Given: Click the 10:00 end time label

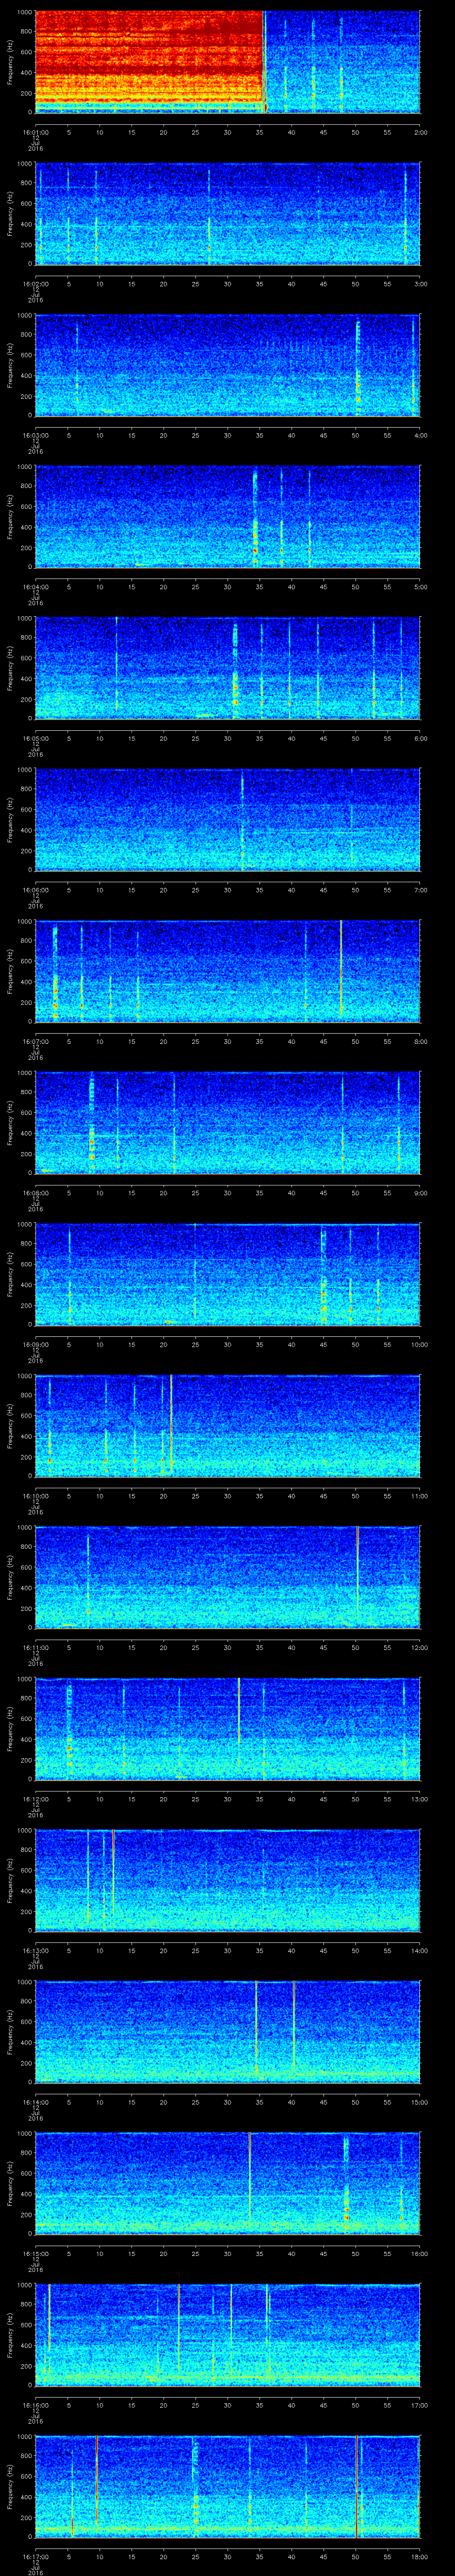Looking at the screenshot, I should click(x=419, y=1344).
